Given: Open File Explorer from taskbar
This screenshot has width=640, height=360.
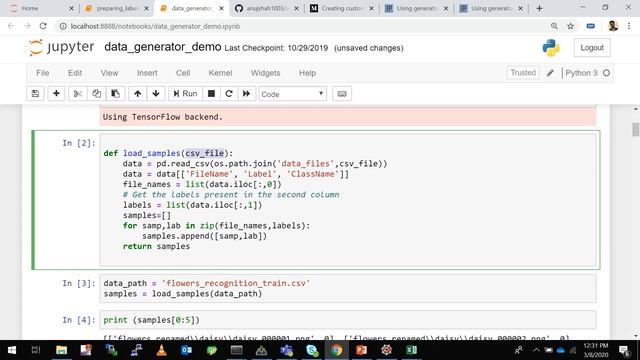Looking at the screenshot, I should pyautogui.click(x=62, y=350).
